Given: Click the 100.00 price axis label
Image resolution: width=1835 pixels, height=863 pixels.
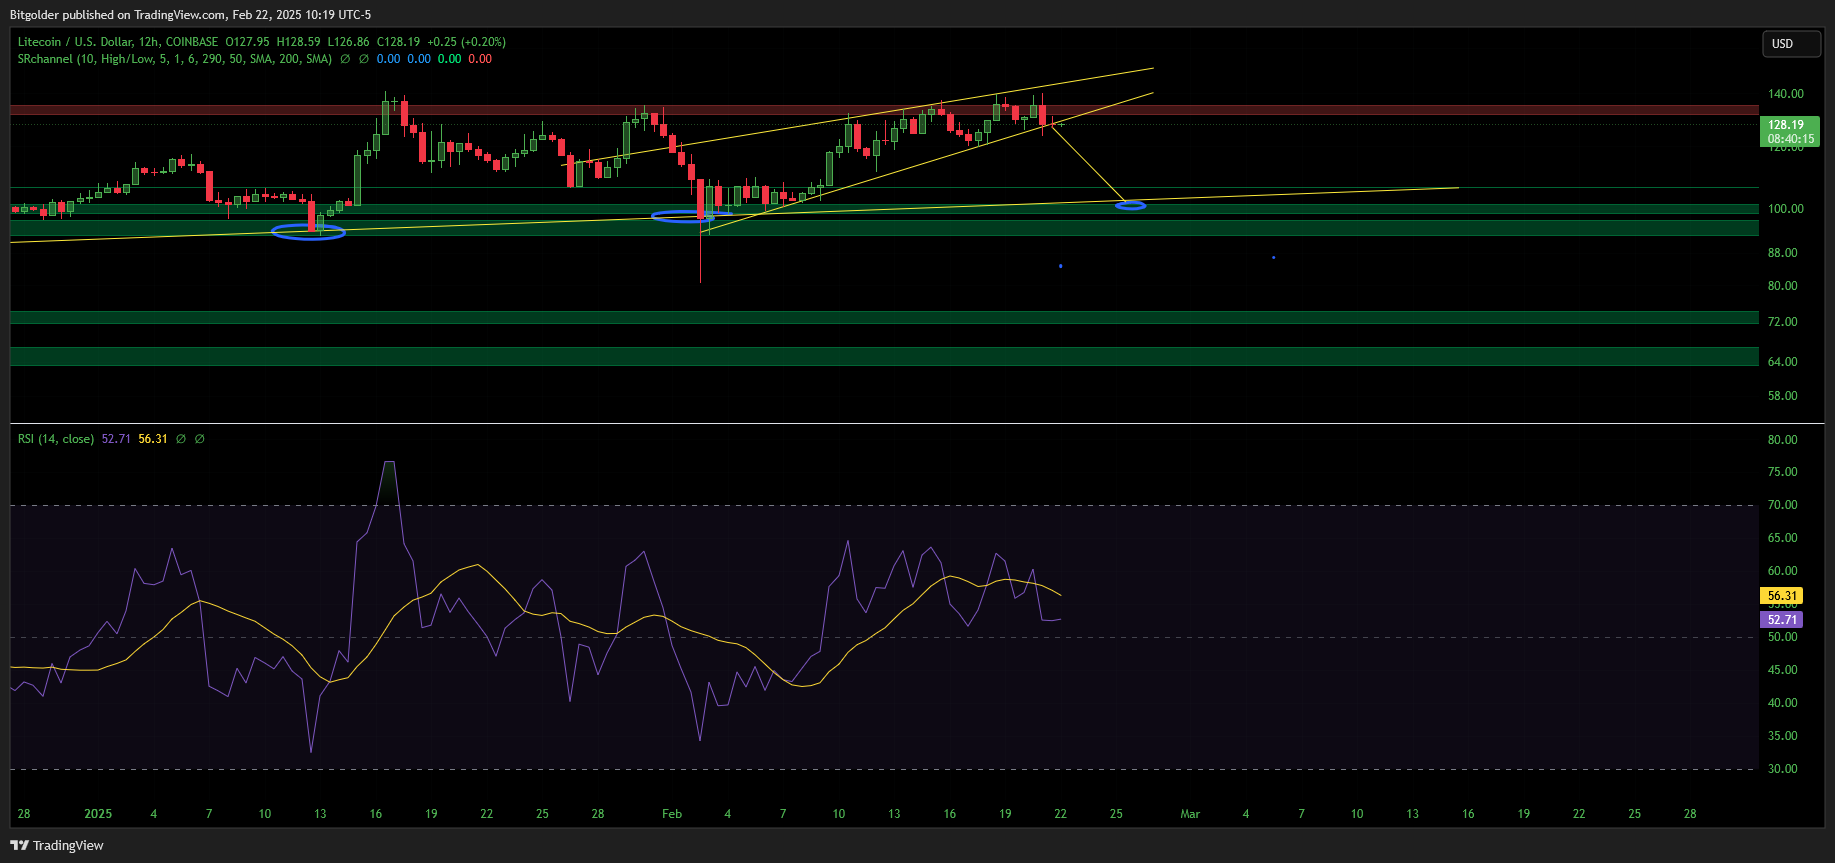Looking at the screenshot, I should point(1785,209).
